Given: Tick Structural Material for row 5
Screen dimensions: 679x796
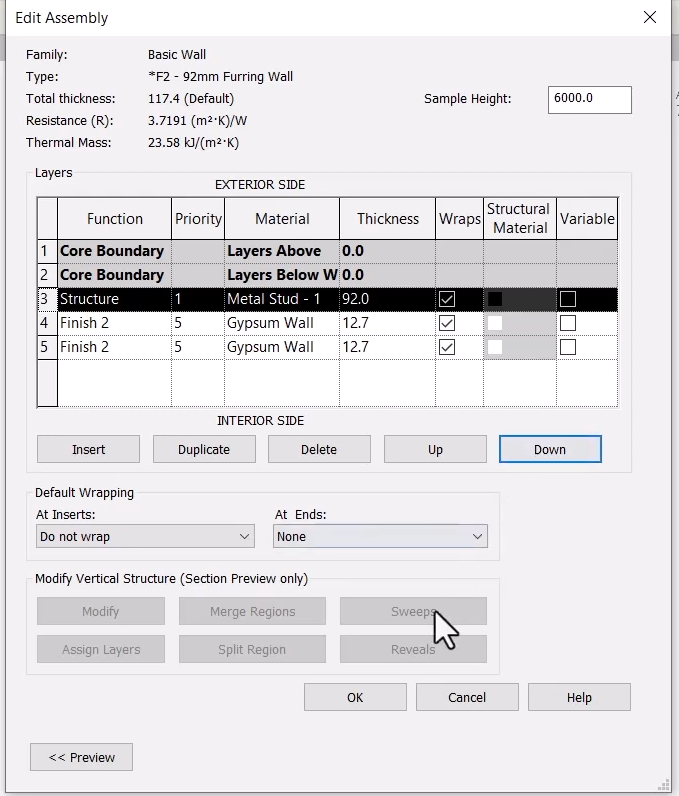Looking at the screenshot, I should (495, 347).
